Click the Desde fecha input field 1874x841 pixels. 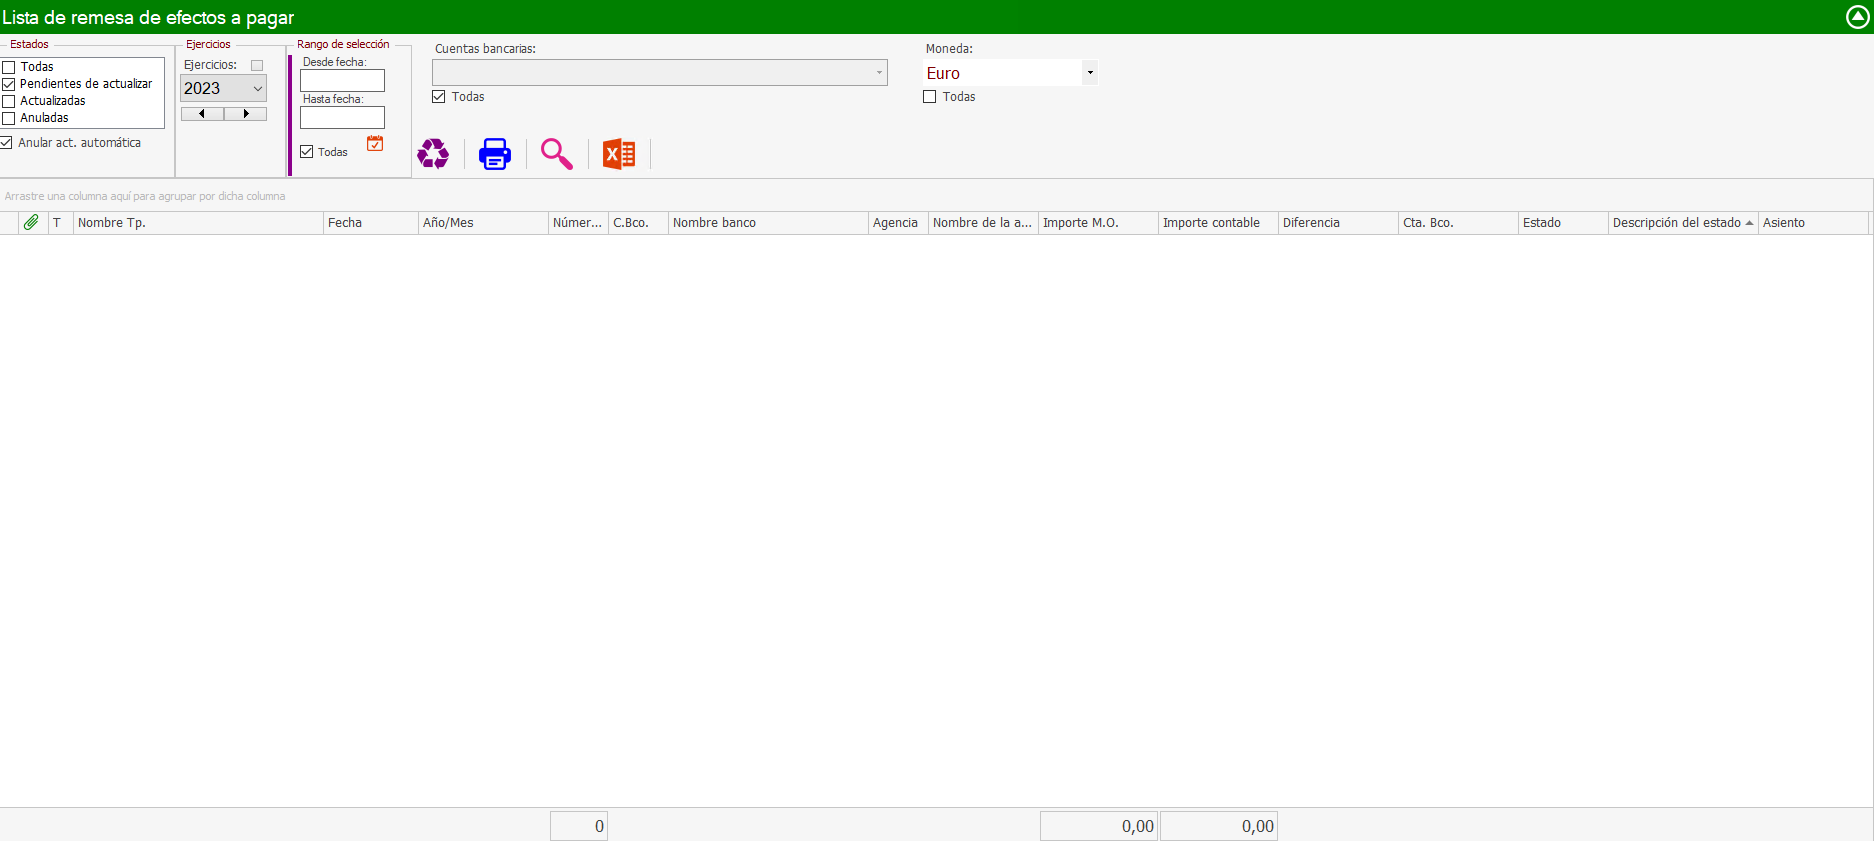click(x=342, y=81)
